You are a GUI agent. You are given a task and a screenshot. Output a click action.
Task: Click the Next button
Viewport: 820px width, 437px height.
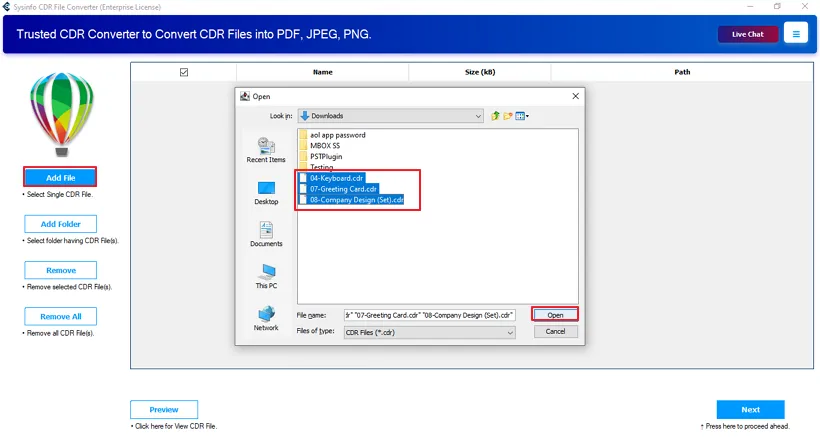(x=750, y=409)
